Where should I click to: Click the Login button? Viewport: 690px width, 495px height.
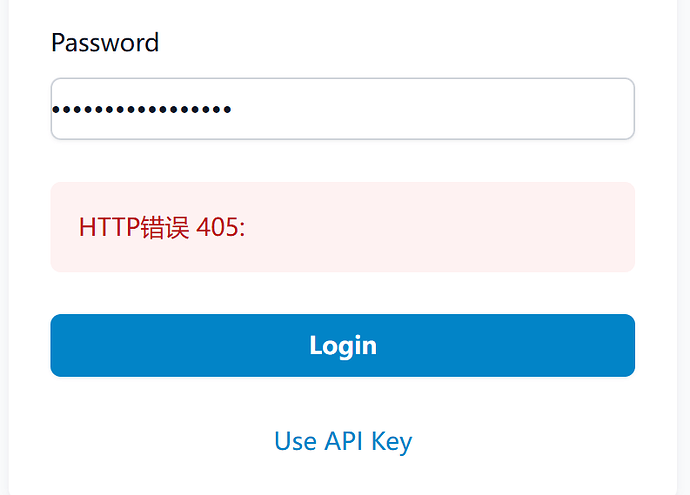click(x=342, y=345)
